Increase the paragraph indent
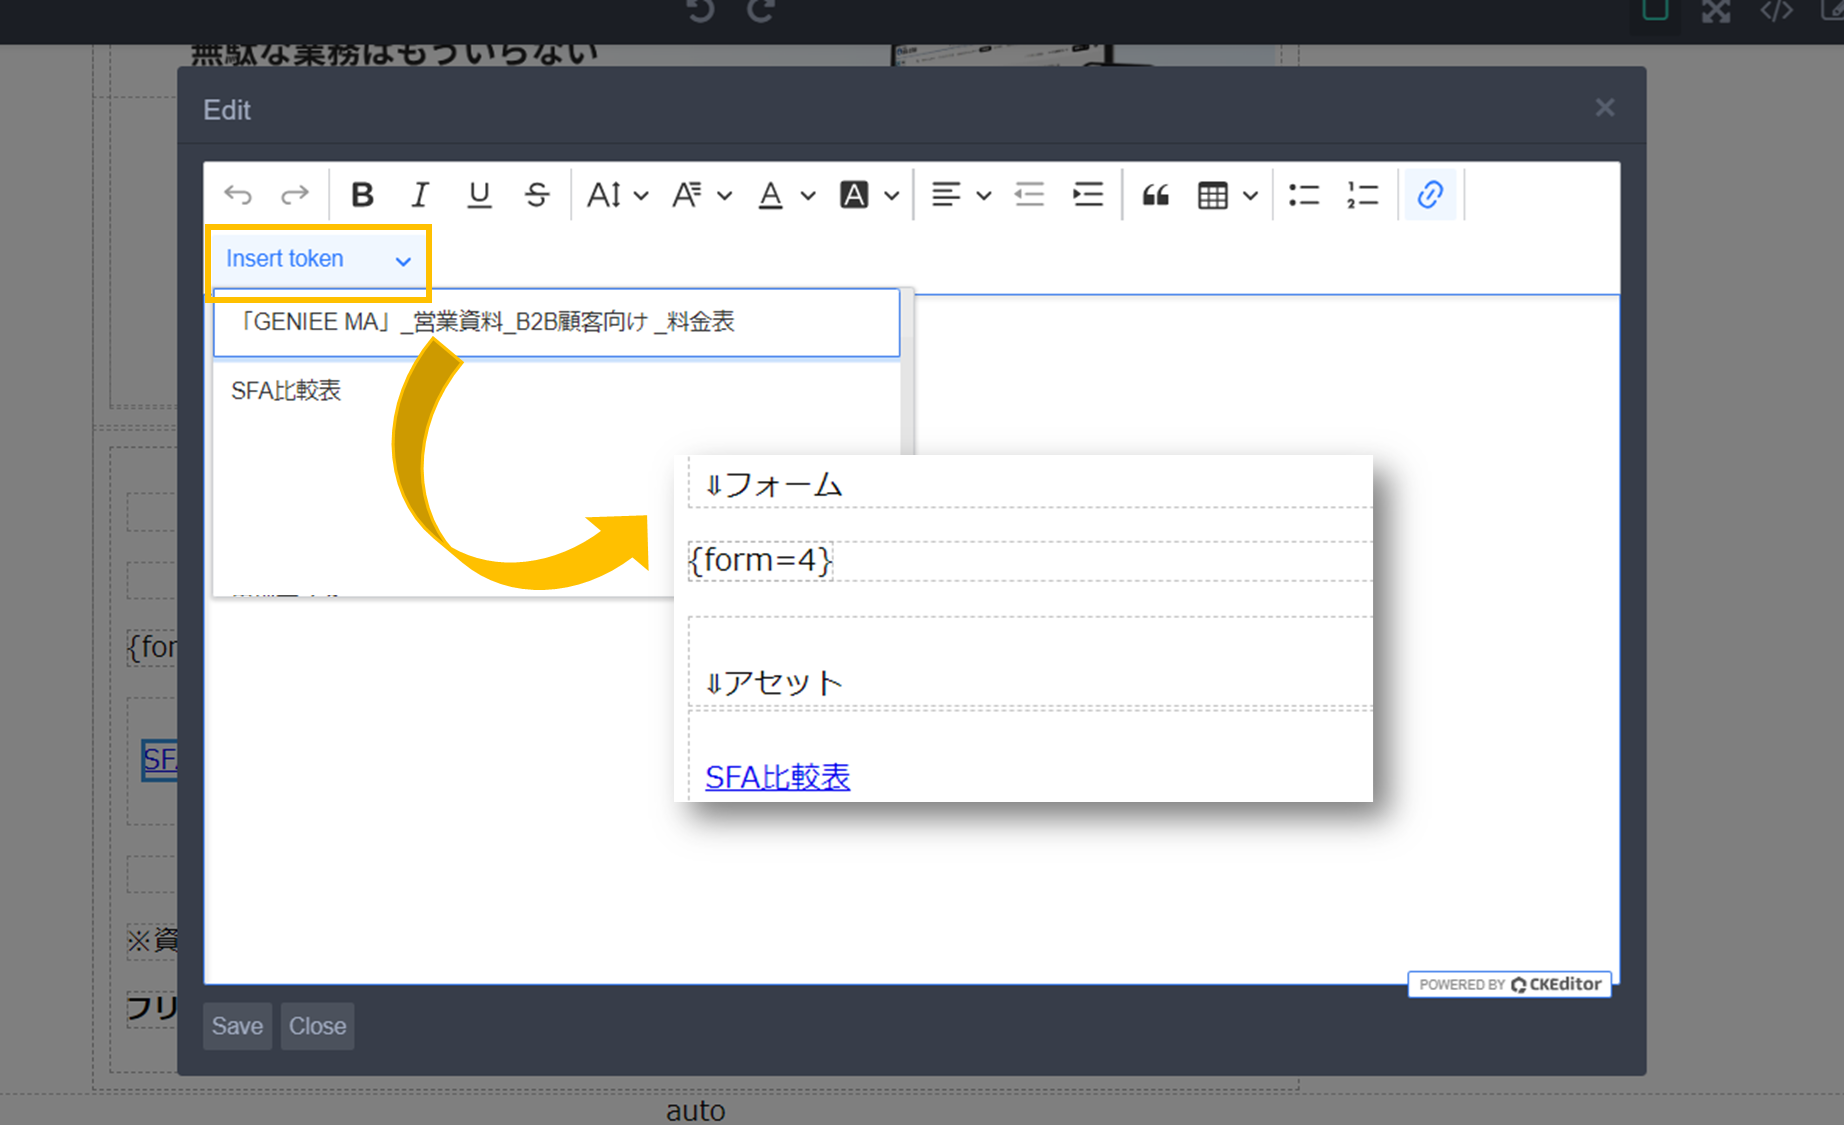This screenshot has height=1125, width=1844. point(1087,195)
